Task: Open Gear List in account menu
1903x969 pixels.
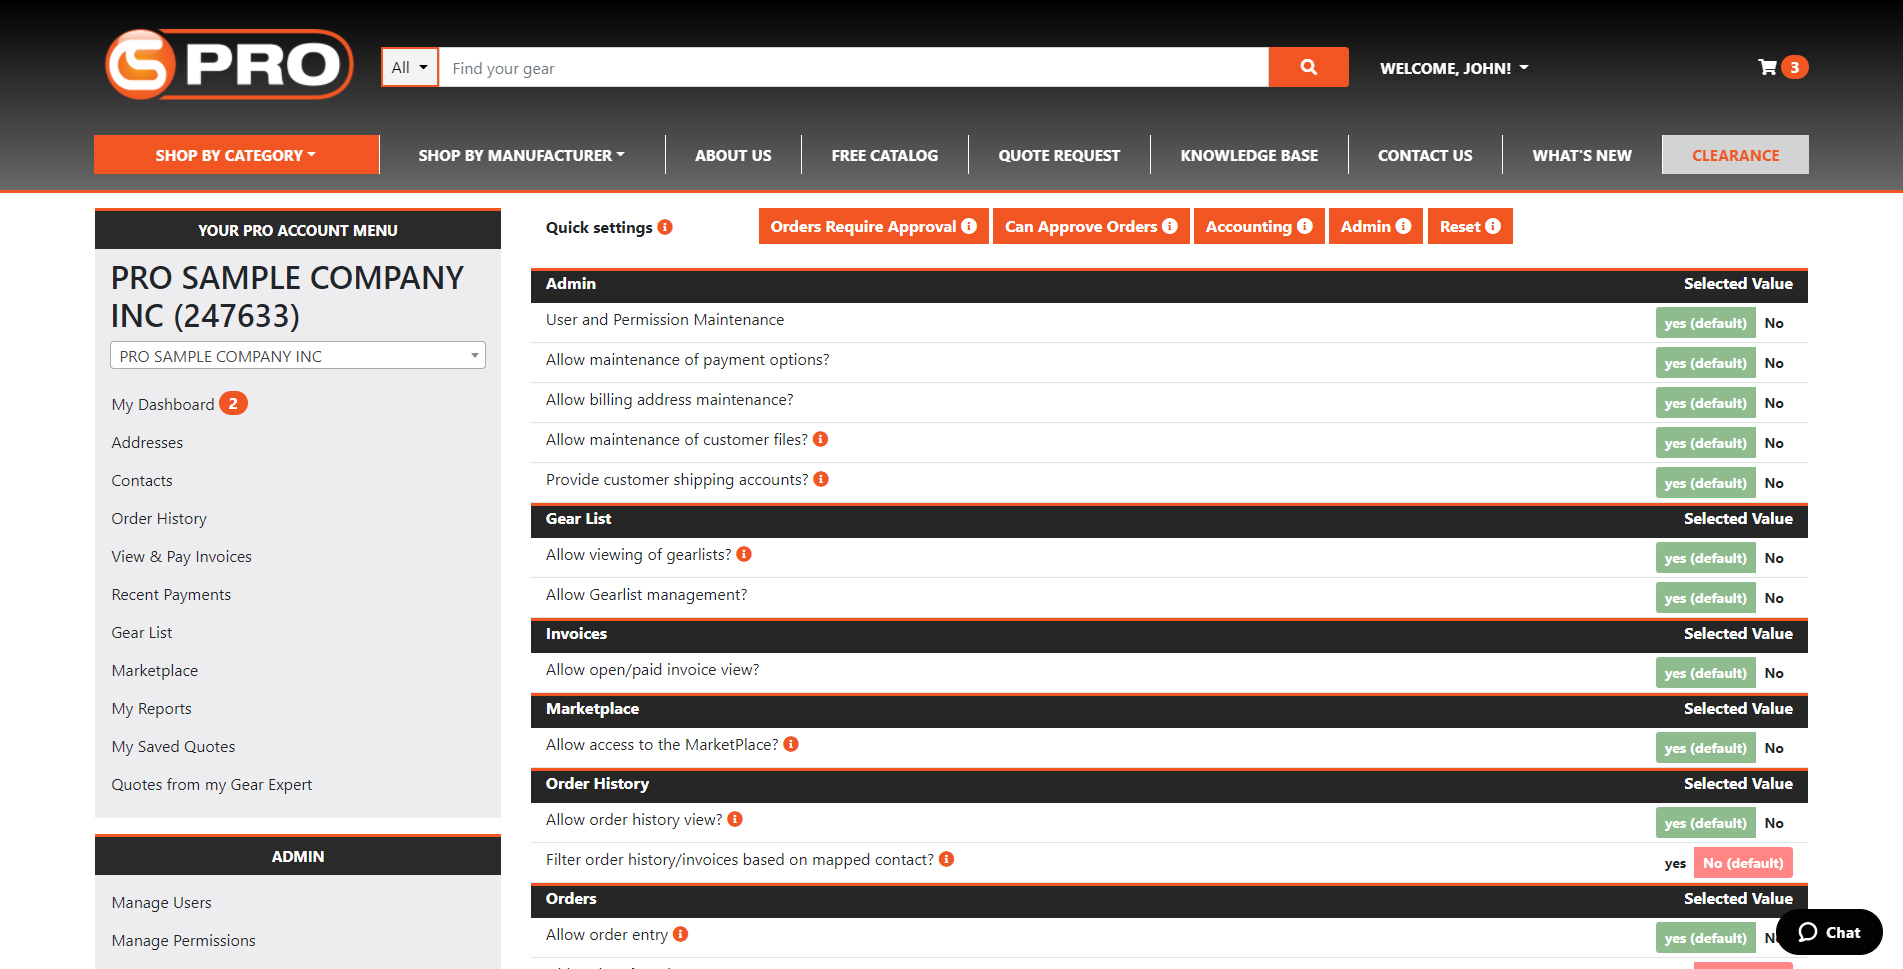Action: point(142,632)
